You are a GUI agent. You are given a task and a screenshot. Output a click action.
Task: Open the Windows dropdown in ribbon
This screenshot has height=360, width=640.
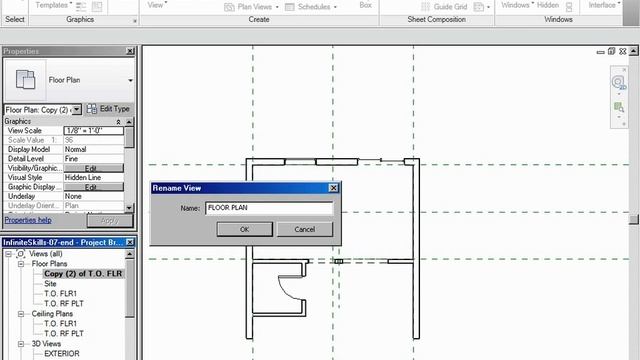(x=518, y=5)
